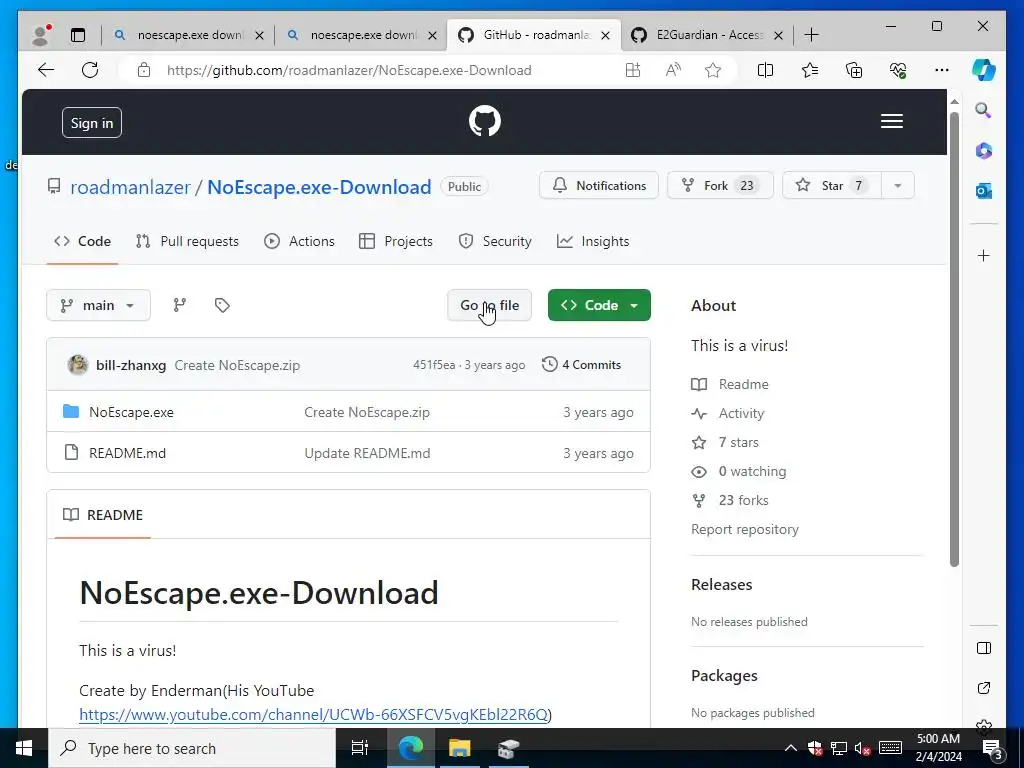Viewport: 1024px width, 768px height.
Task: Open the tab actions menu icon
Action: 78,35
